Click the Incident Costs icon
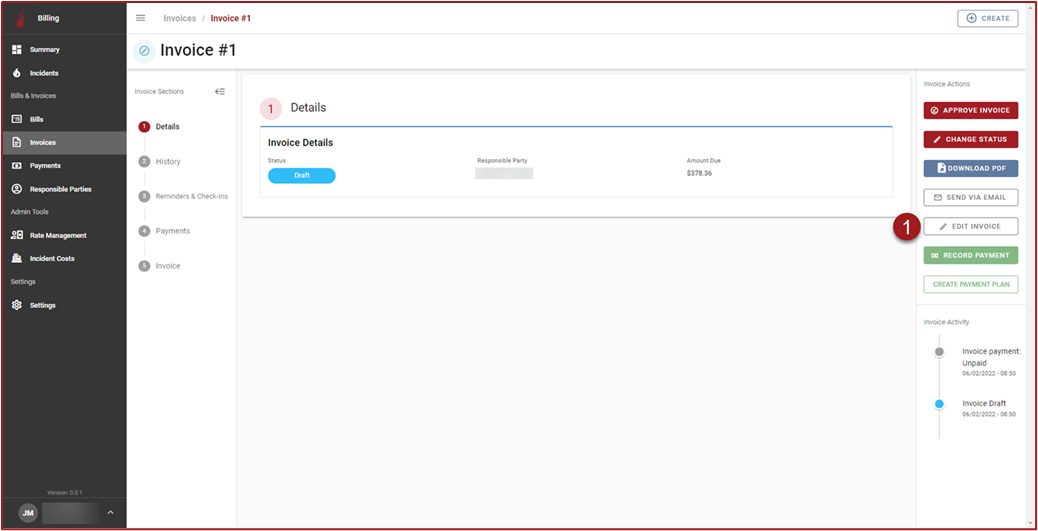 [x=17, y=258]
